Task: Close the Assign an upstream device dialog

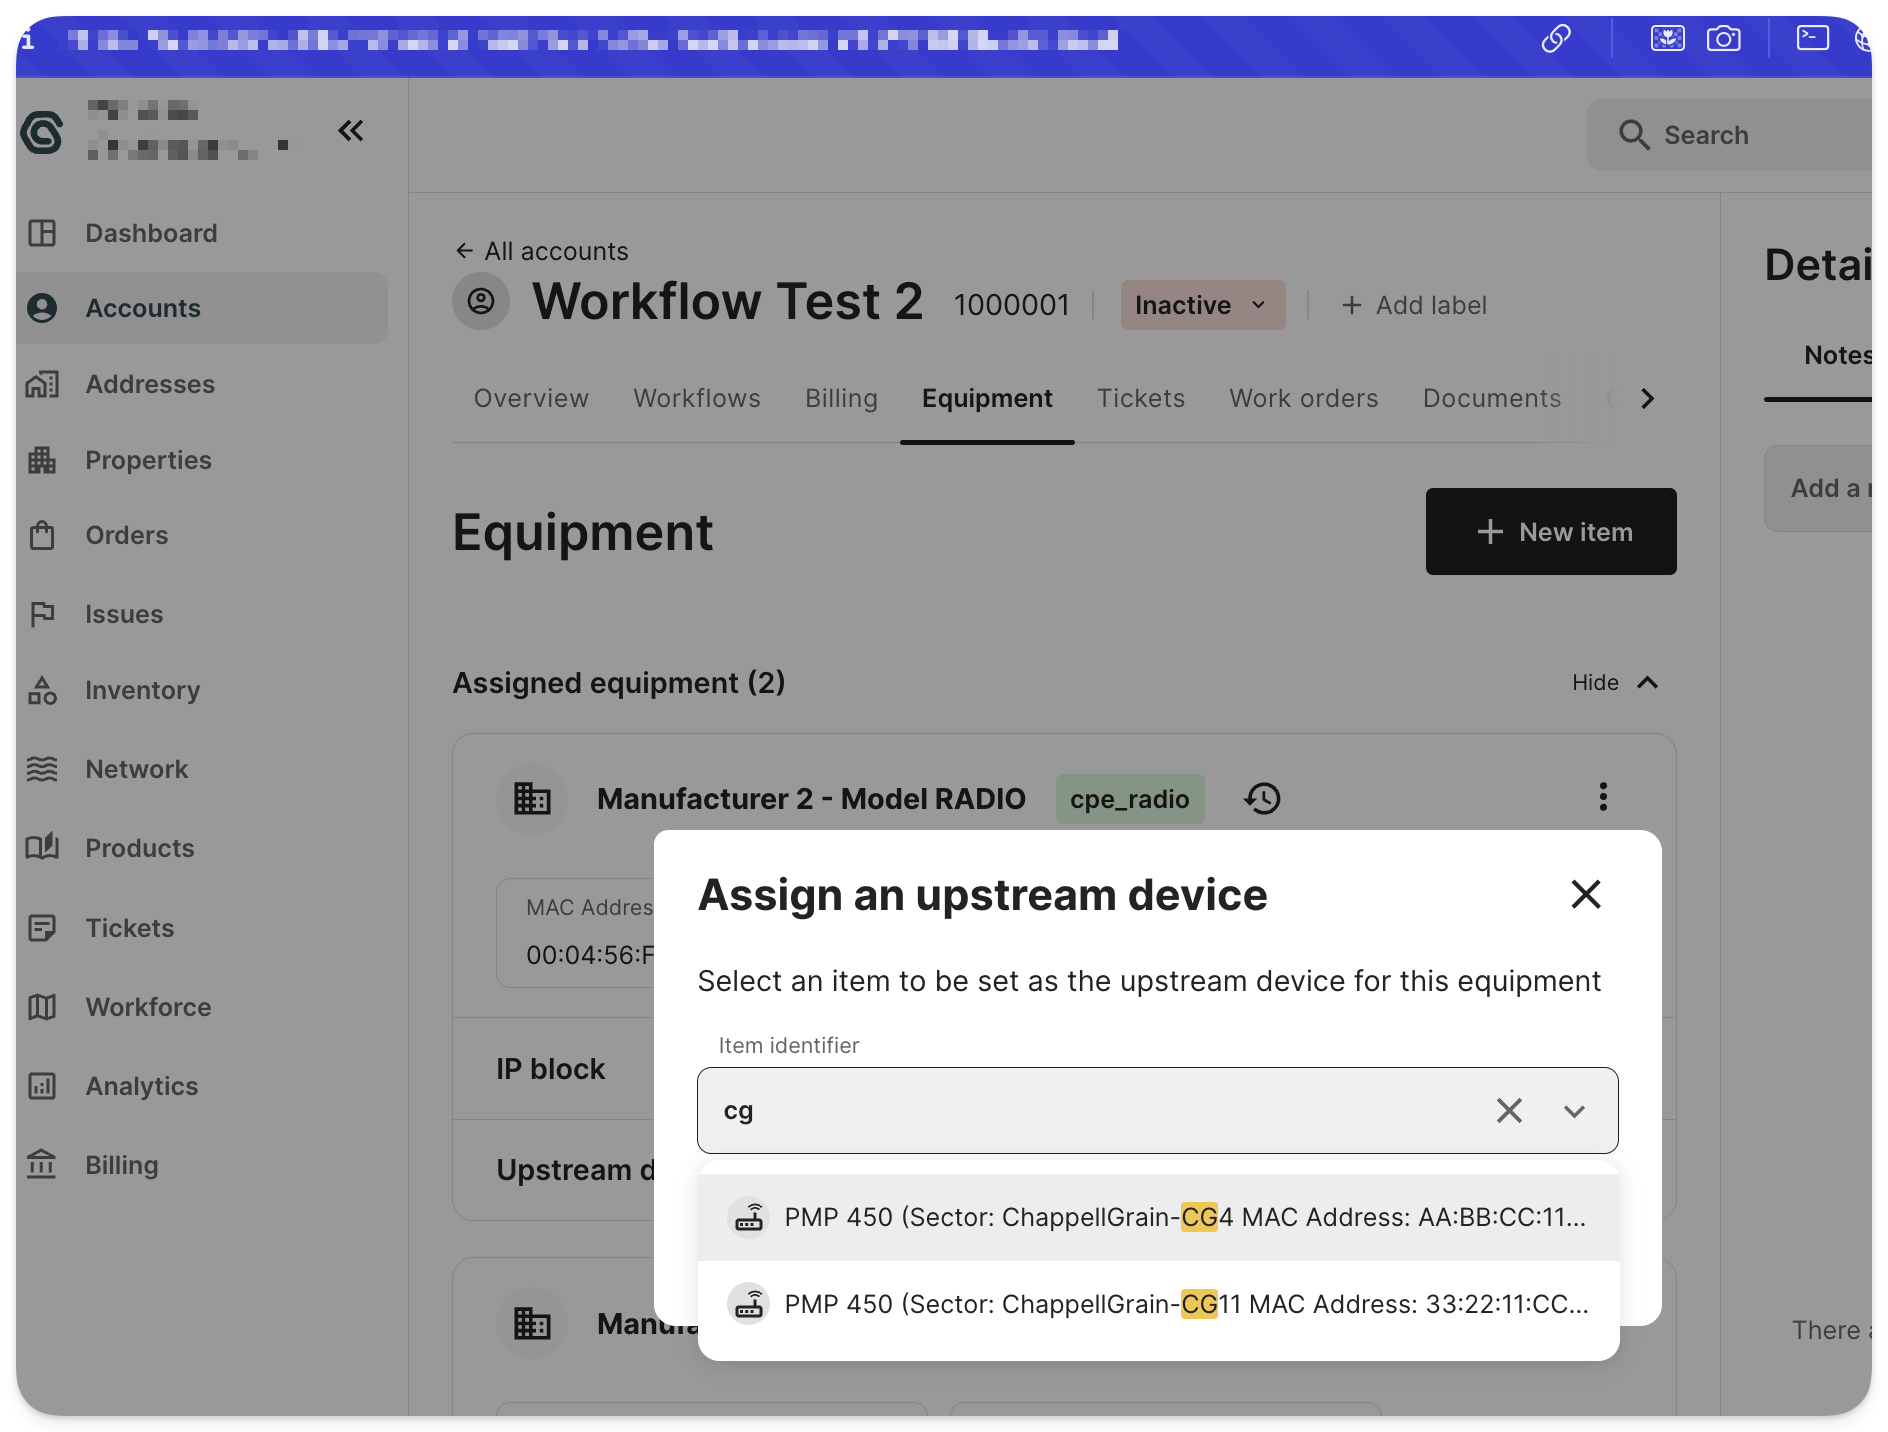Action: 1586,894
